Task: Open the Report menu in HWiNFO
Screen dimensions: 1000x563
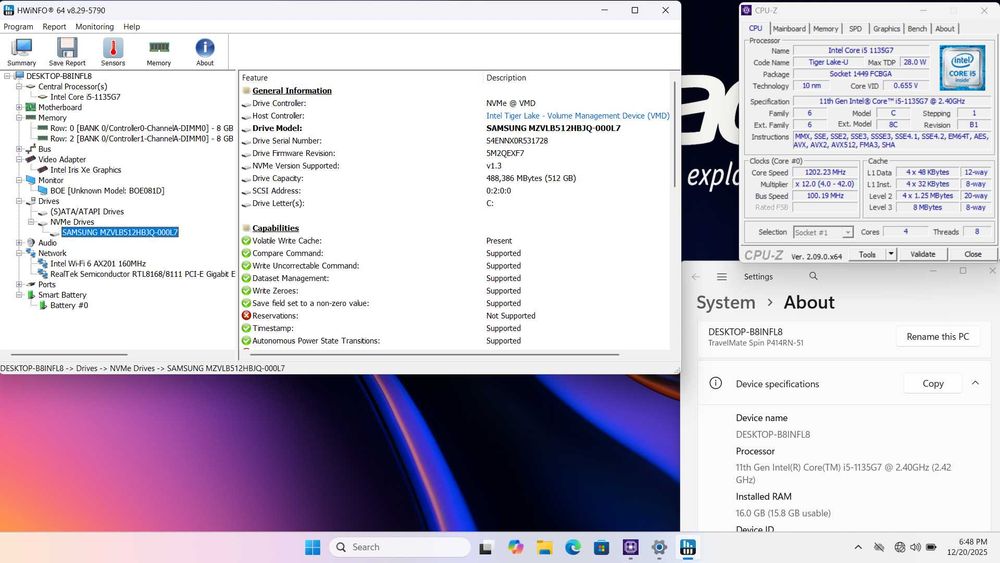Action: 54,27
